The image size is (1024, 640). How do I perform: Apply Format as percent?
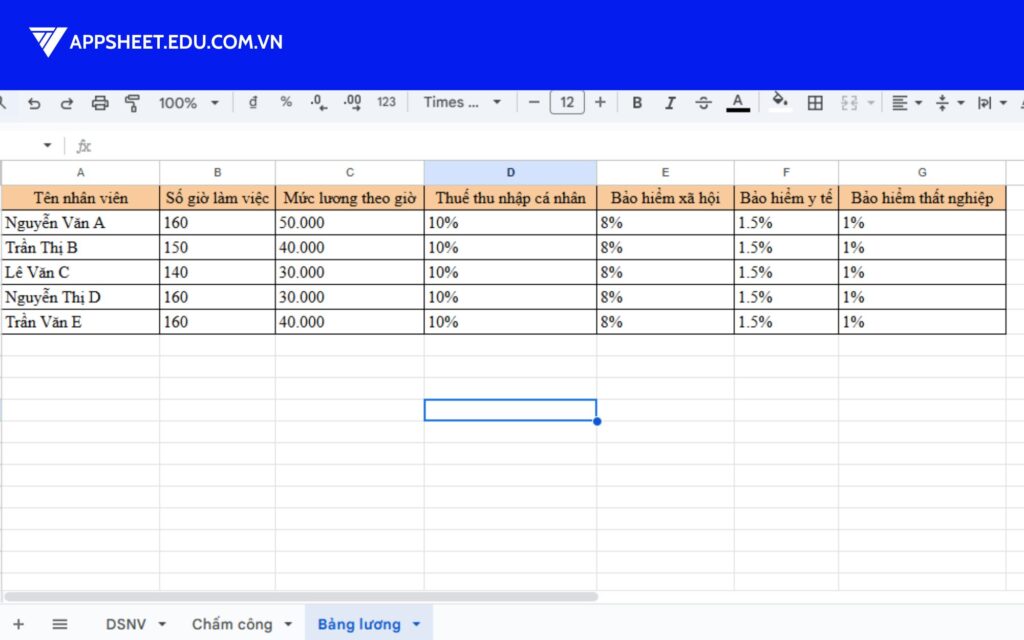(x=285, y=102)
